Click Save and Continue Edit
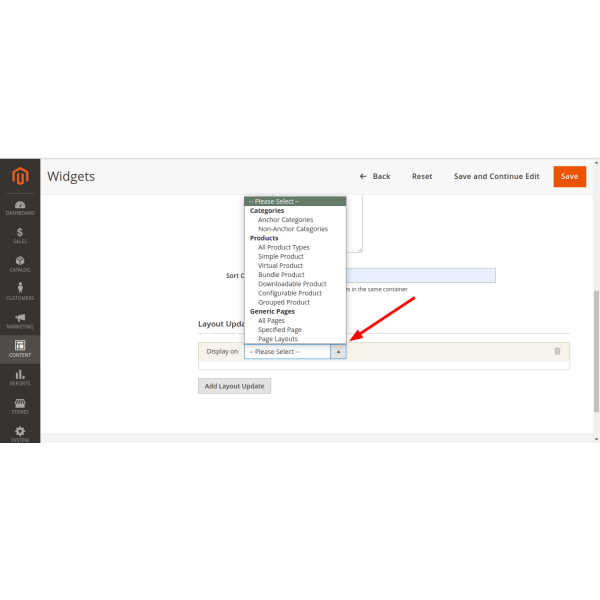600x600 pixels. [x=496, y=176]
